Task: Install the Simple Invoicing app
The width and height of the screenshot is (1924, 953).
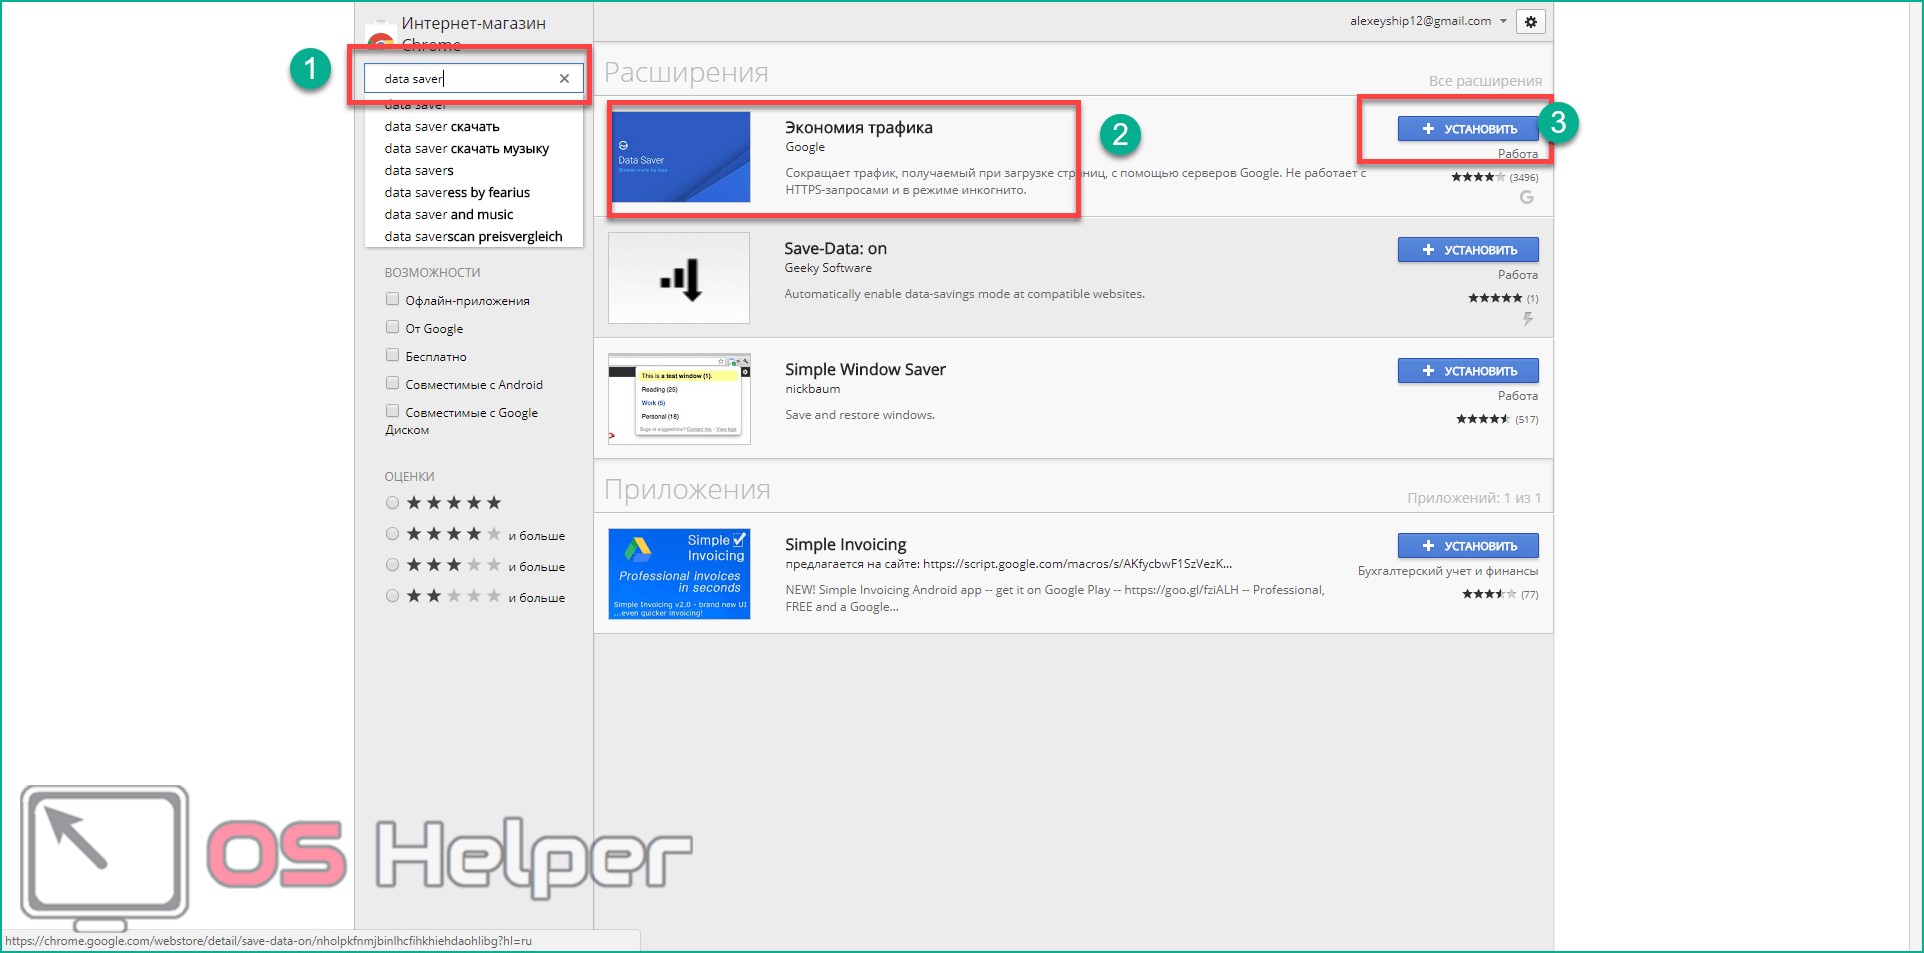Action: click(1468, 546)
